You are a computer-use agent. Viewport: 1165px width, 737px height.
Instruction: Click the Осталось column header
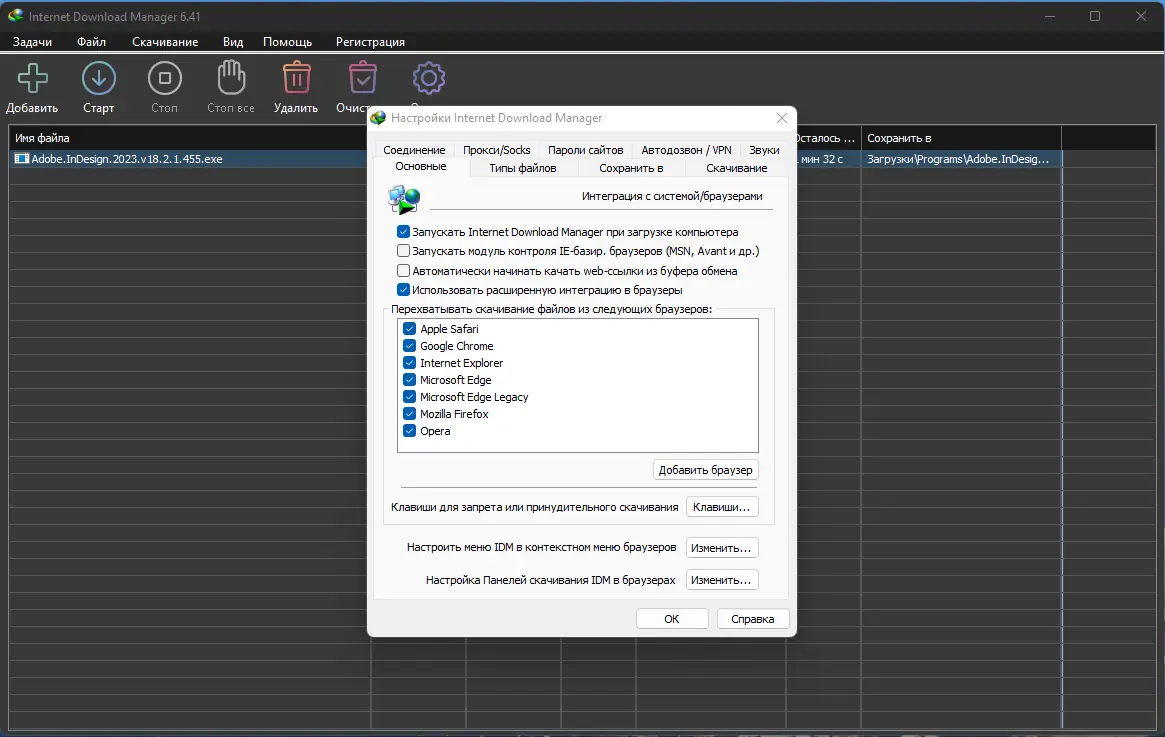[x=828, y=138]
